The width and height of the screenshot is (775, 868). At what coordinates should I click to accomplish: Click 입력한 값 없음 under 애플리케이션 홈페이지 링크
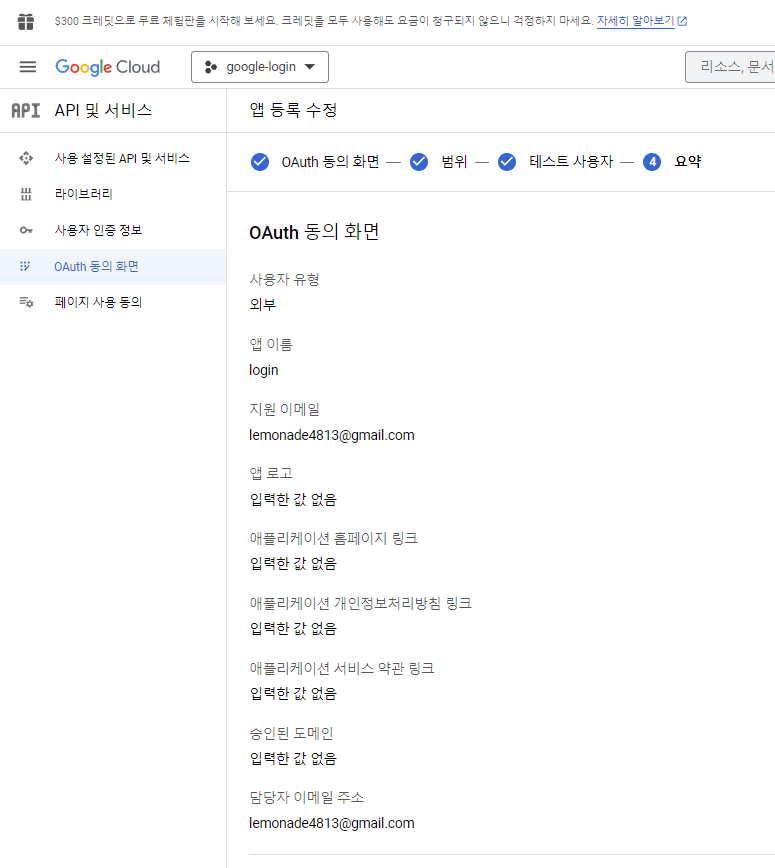pyautogui.click(x=293, y=564)
